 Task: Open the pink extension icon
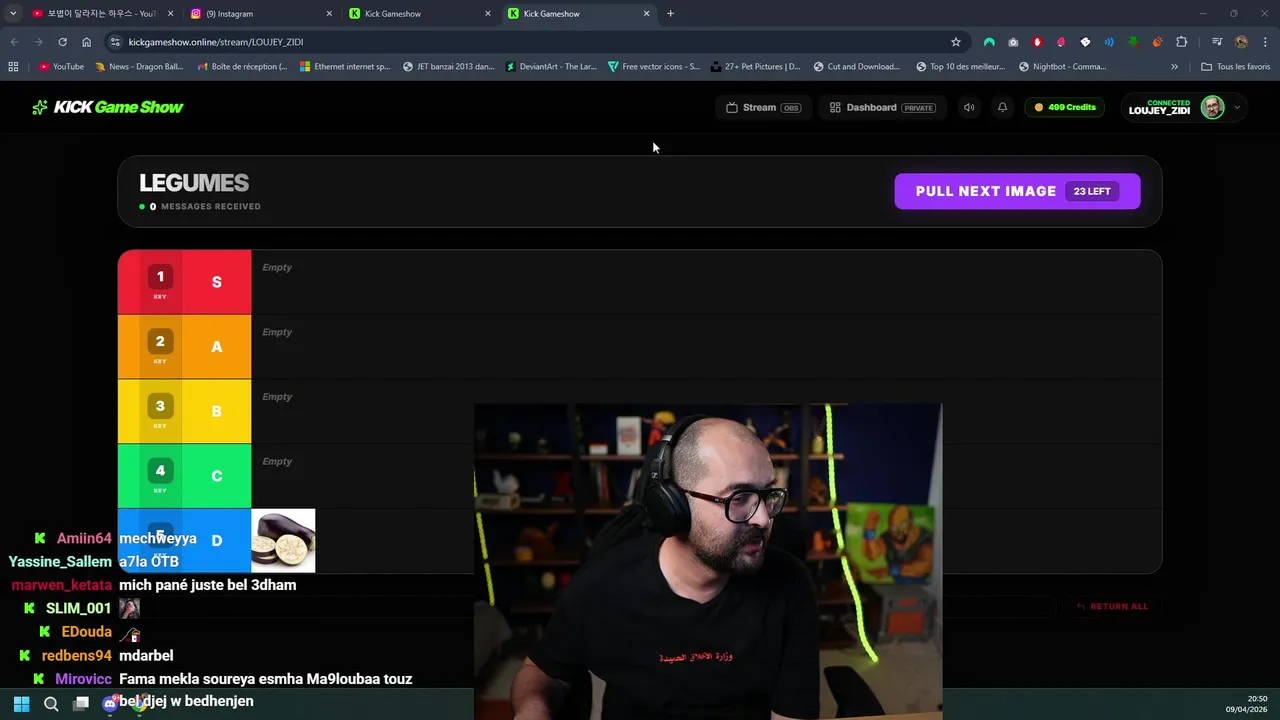(1061, 42)
